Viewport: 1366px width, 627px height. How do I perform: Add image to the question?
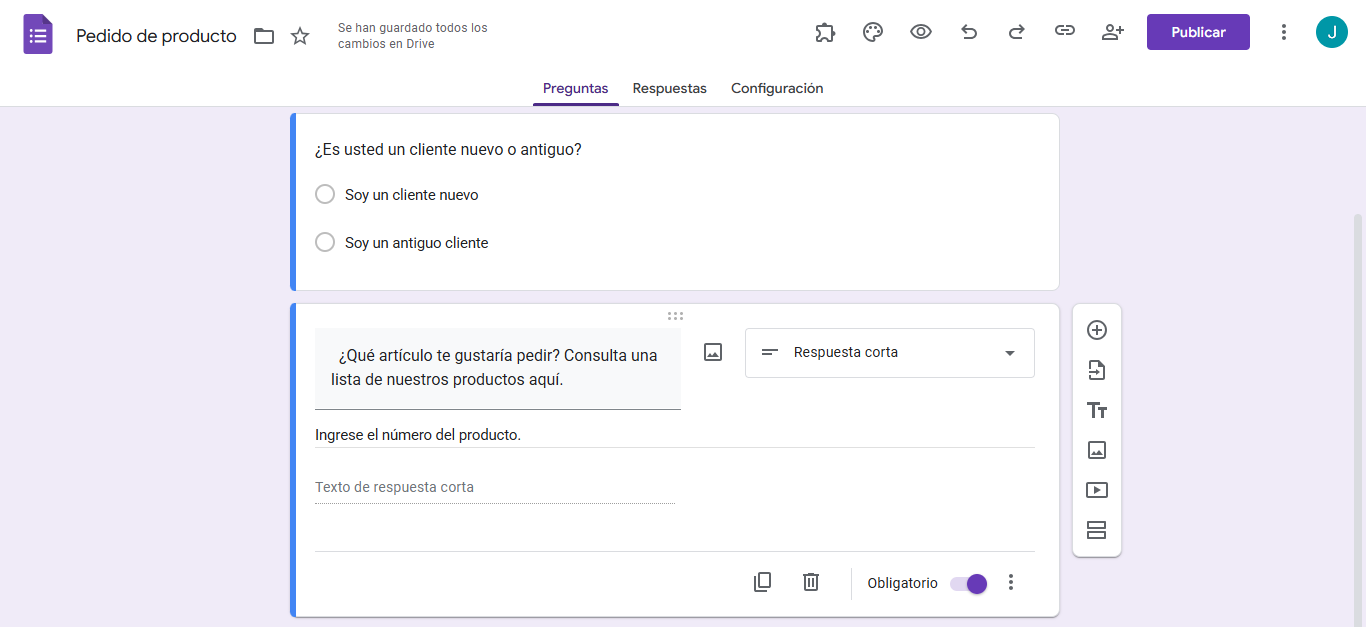point(713,352)
